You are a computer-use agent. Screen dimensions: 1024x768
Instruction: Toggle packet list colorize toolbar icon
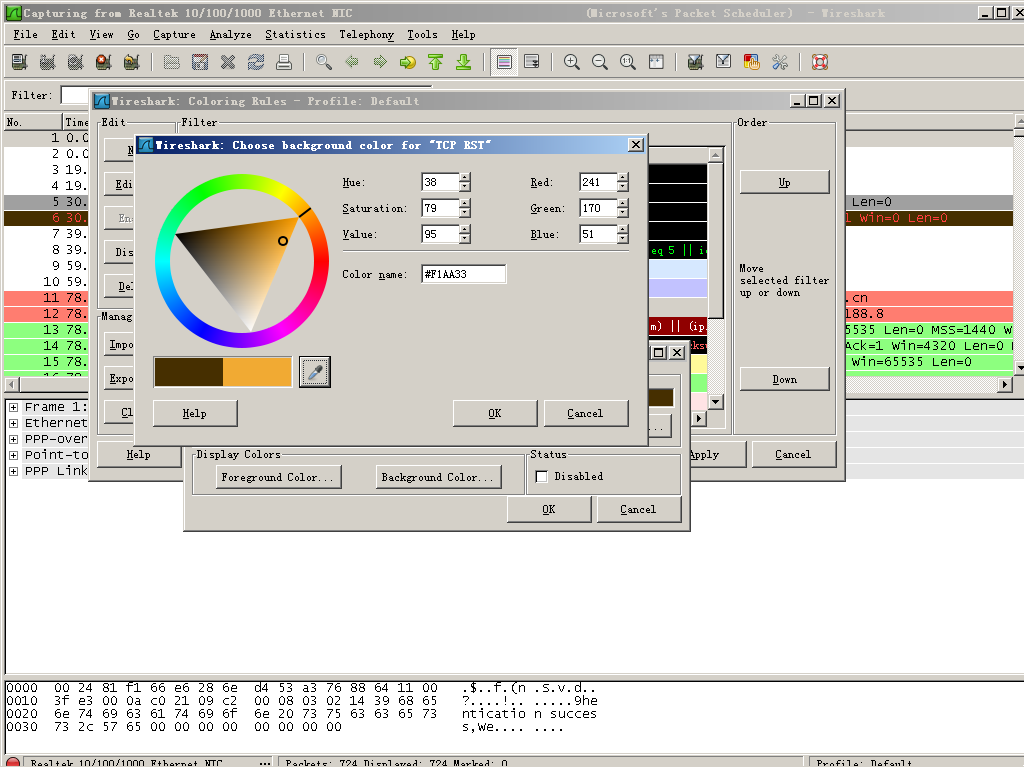[x=504, y=62]
